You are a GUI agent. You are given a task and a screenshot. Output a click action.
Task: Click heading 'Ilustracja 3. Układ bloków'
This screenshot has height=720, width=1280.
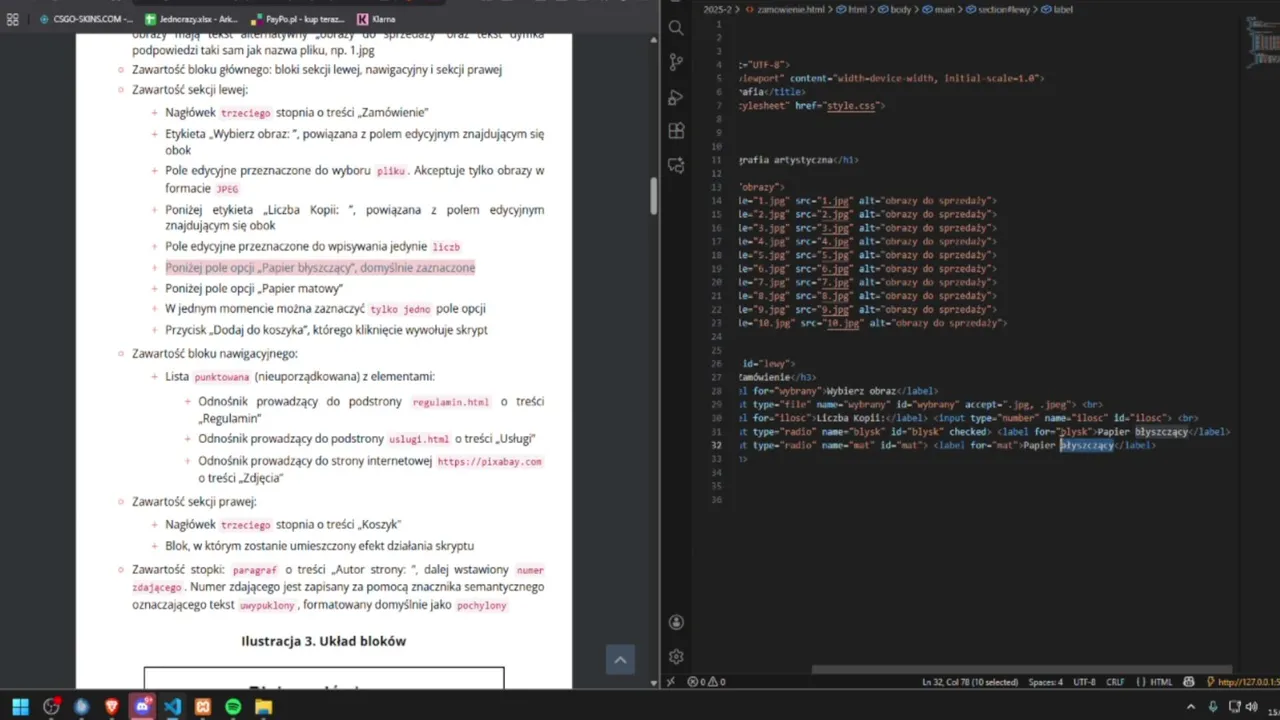pyautogui.click(x=323, y=641)
